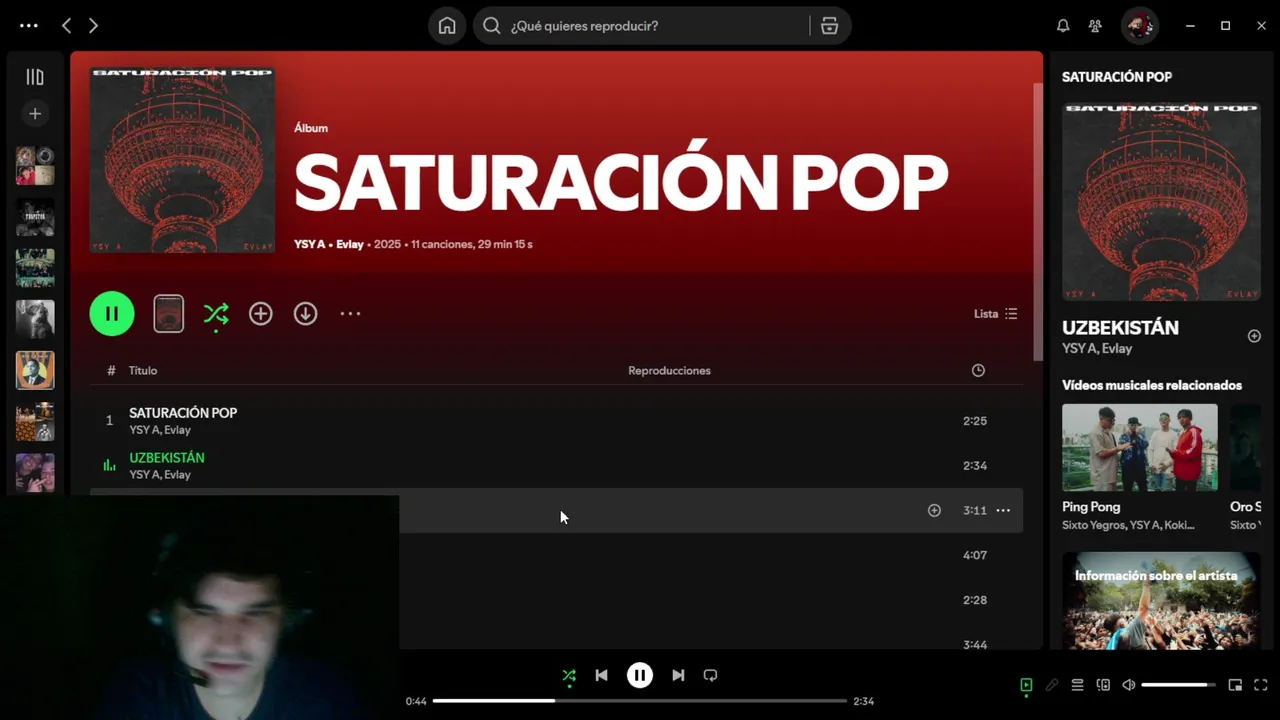The image size is (1280, 720).
Task: Click the large album cover art
Action: click(182, 160)
